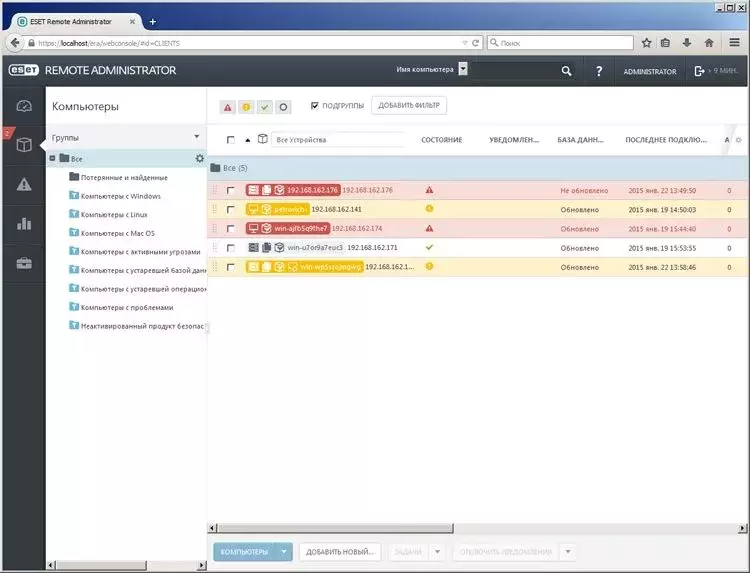
Task: Click the groups panel horizontal scrollbar
Action: 101,565
